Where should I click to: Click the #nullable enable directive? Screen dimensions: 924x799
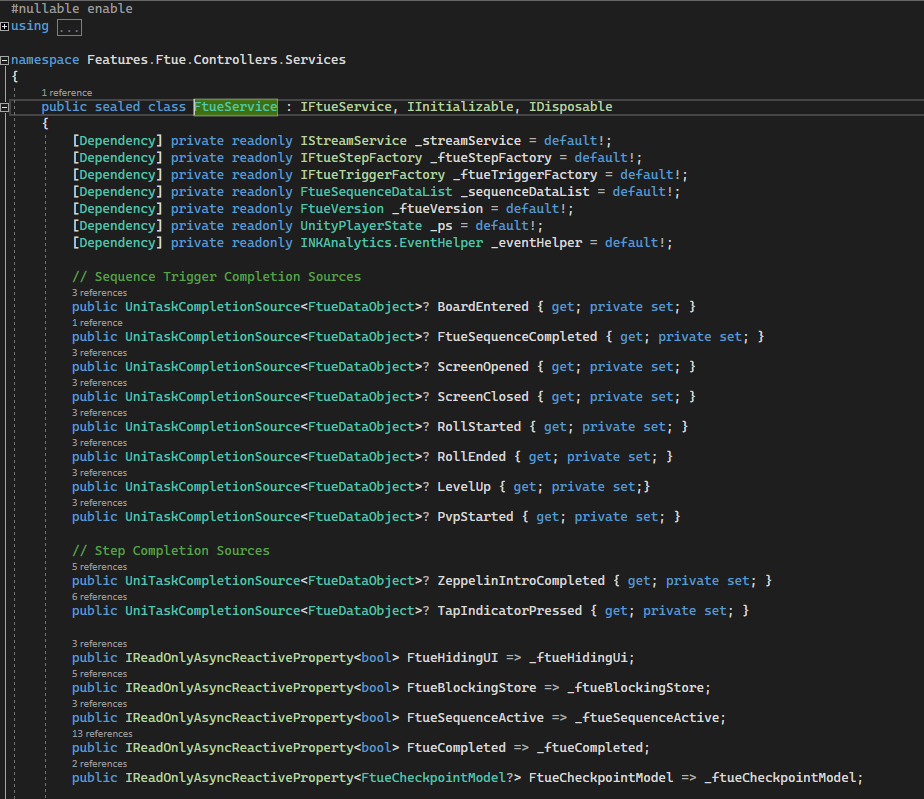[72, 9]
